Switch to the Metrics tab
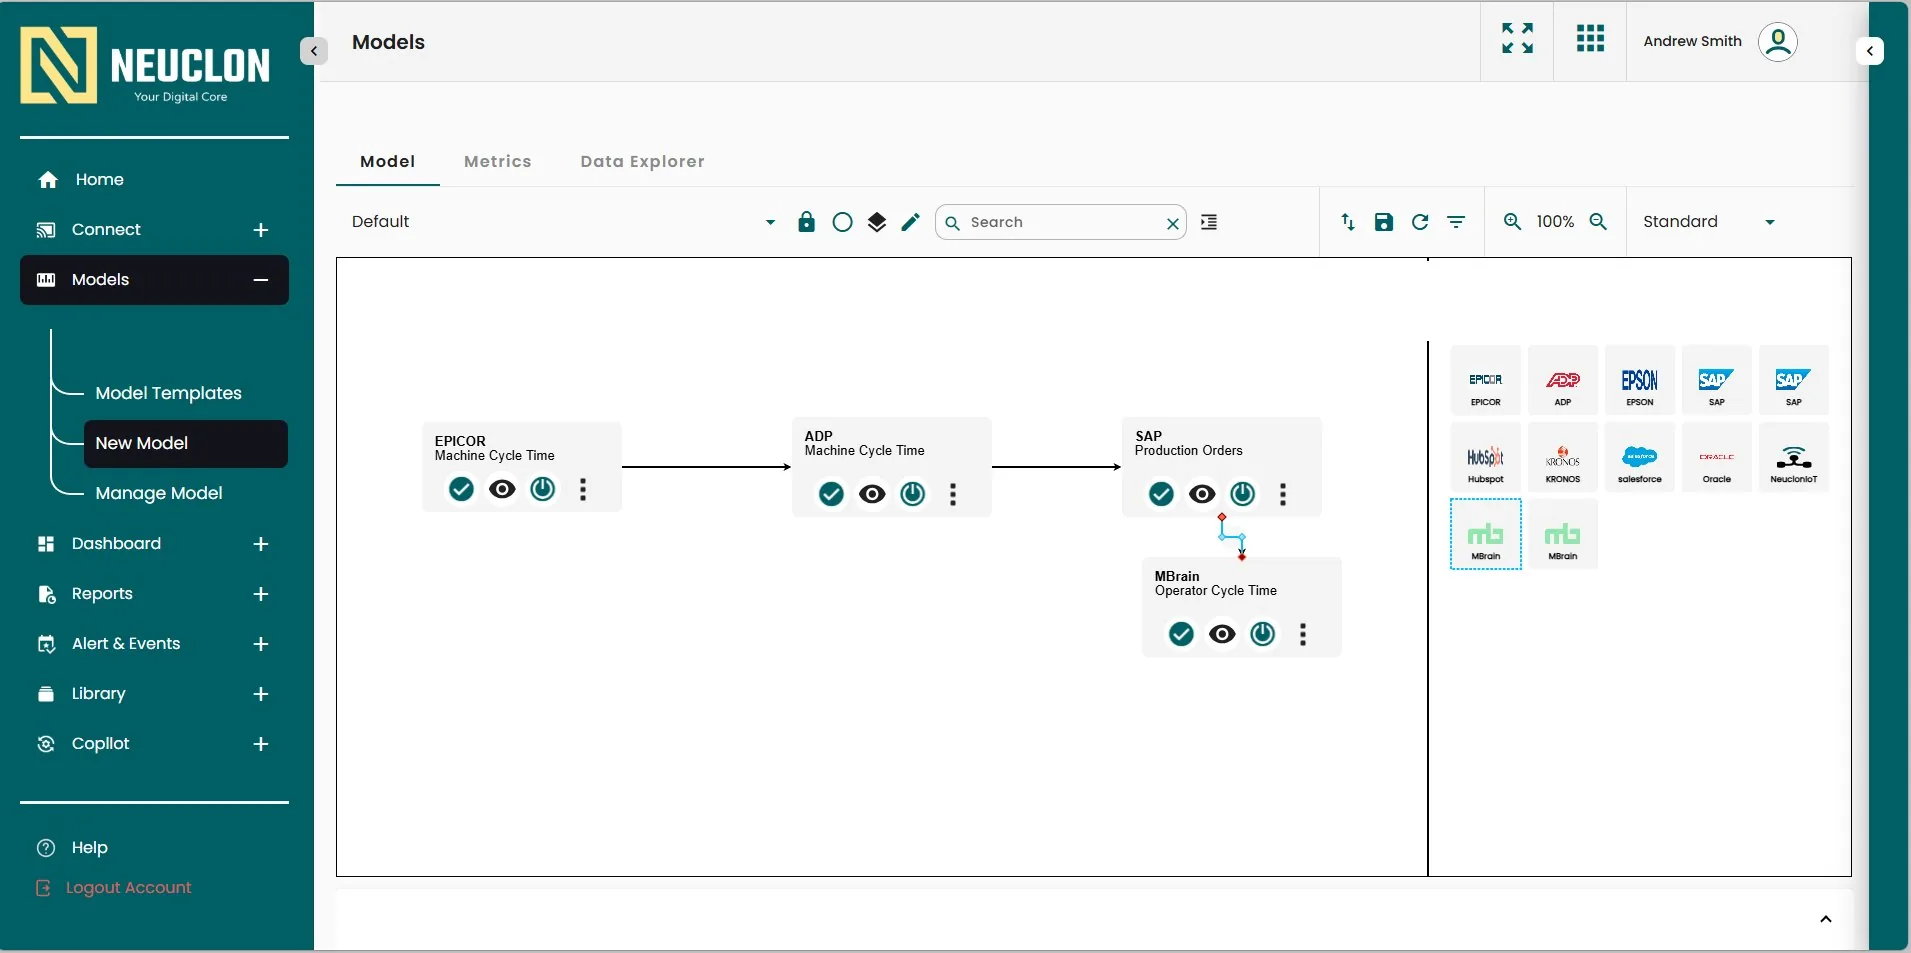The height and width of the screenshot is (953, 1911). click(497, 161)
